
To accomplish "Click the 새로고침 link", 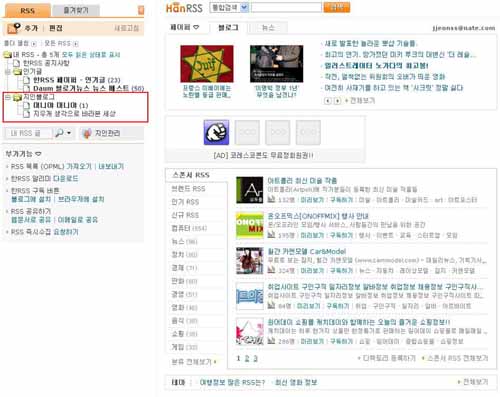I will click(127, 28).
